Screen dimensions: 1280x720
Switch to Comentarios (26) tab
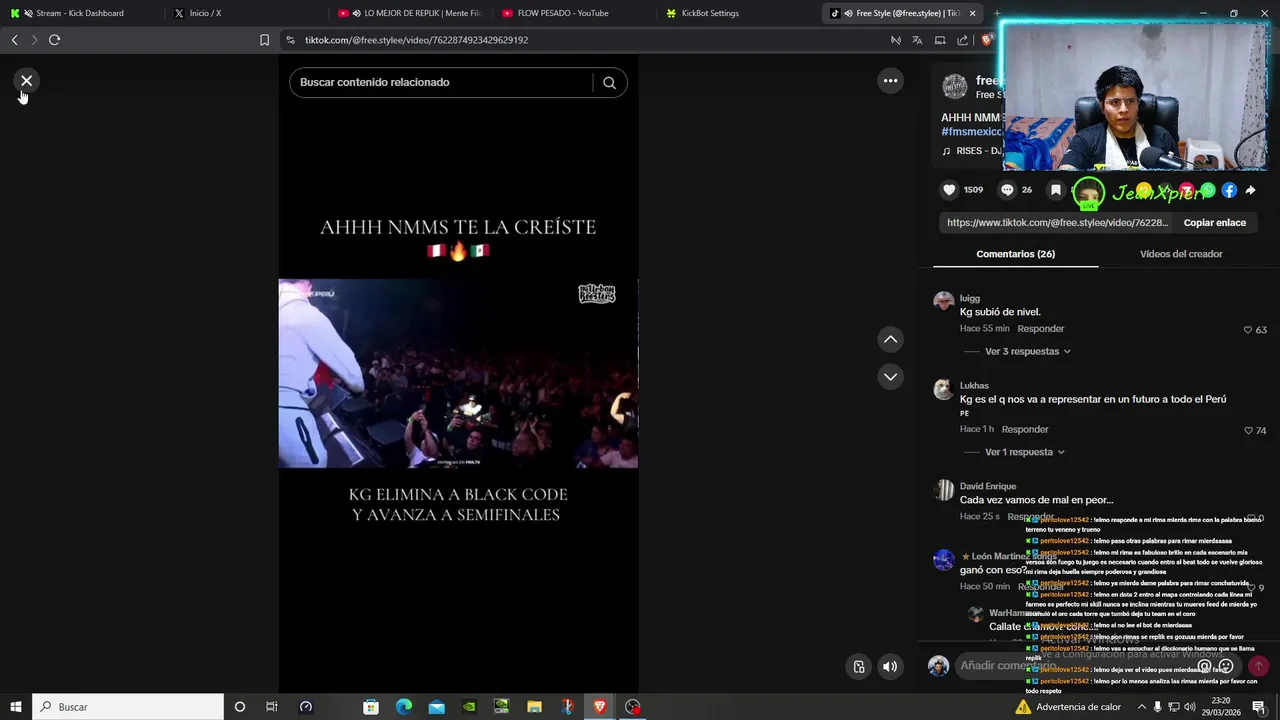1015,254
